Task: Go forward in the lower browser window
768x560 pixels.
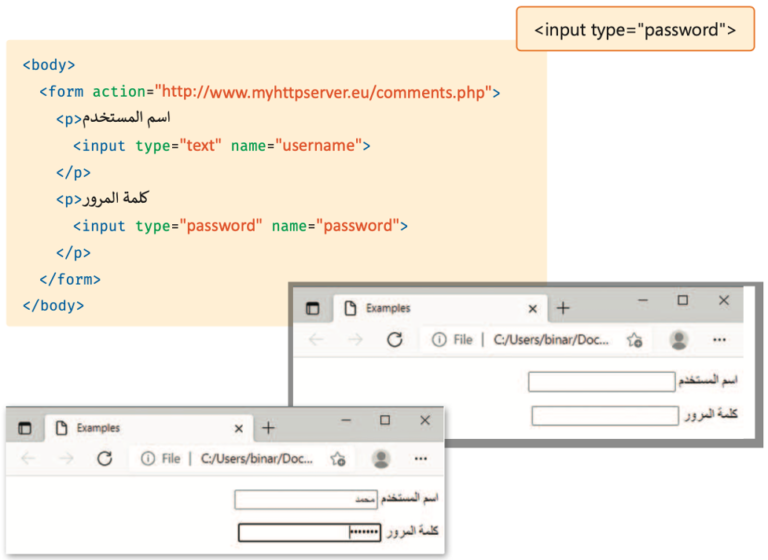Action: [x=66, y=458]
